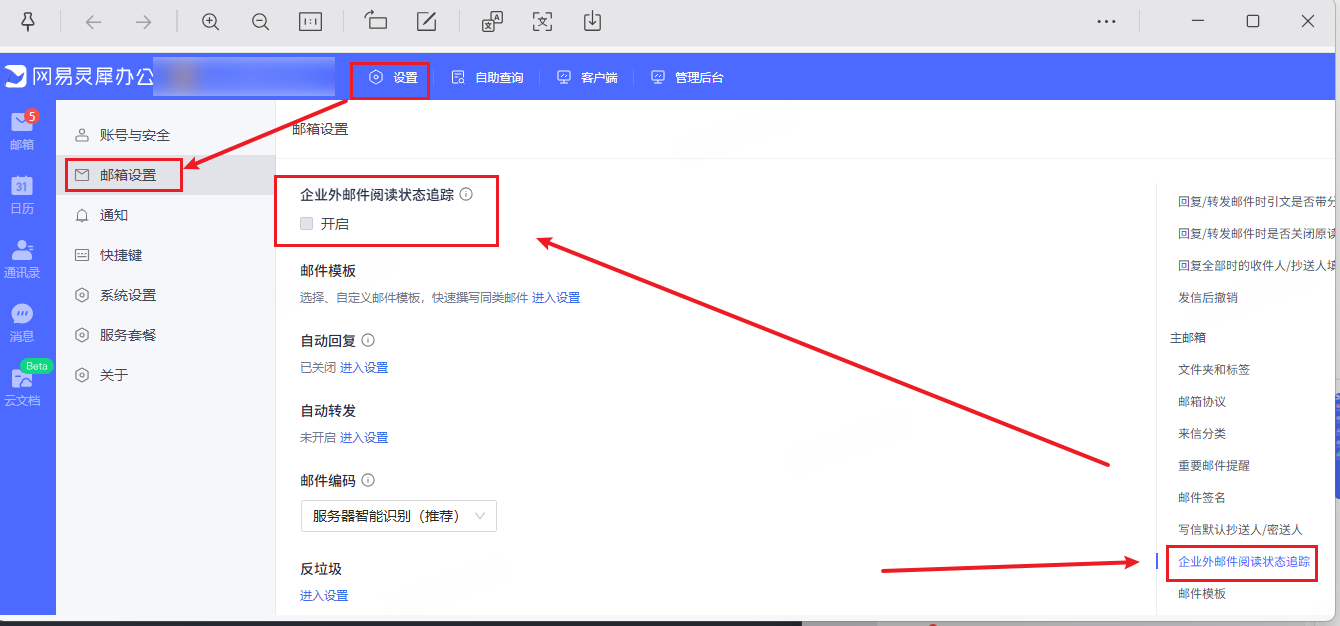
Task: Click the 网易灵犀办公 logo
Action: pos(79,77)
